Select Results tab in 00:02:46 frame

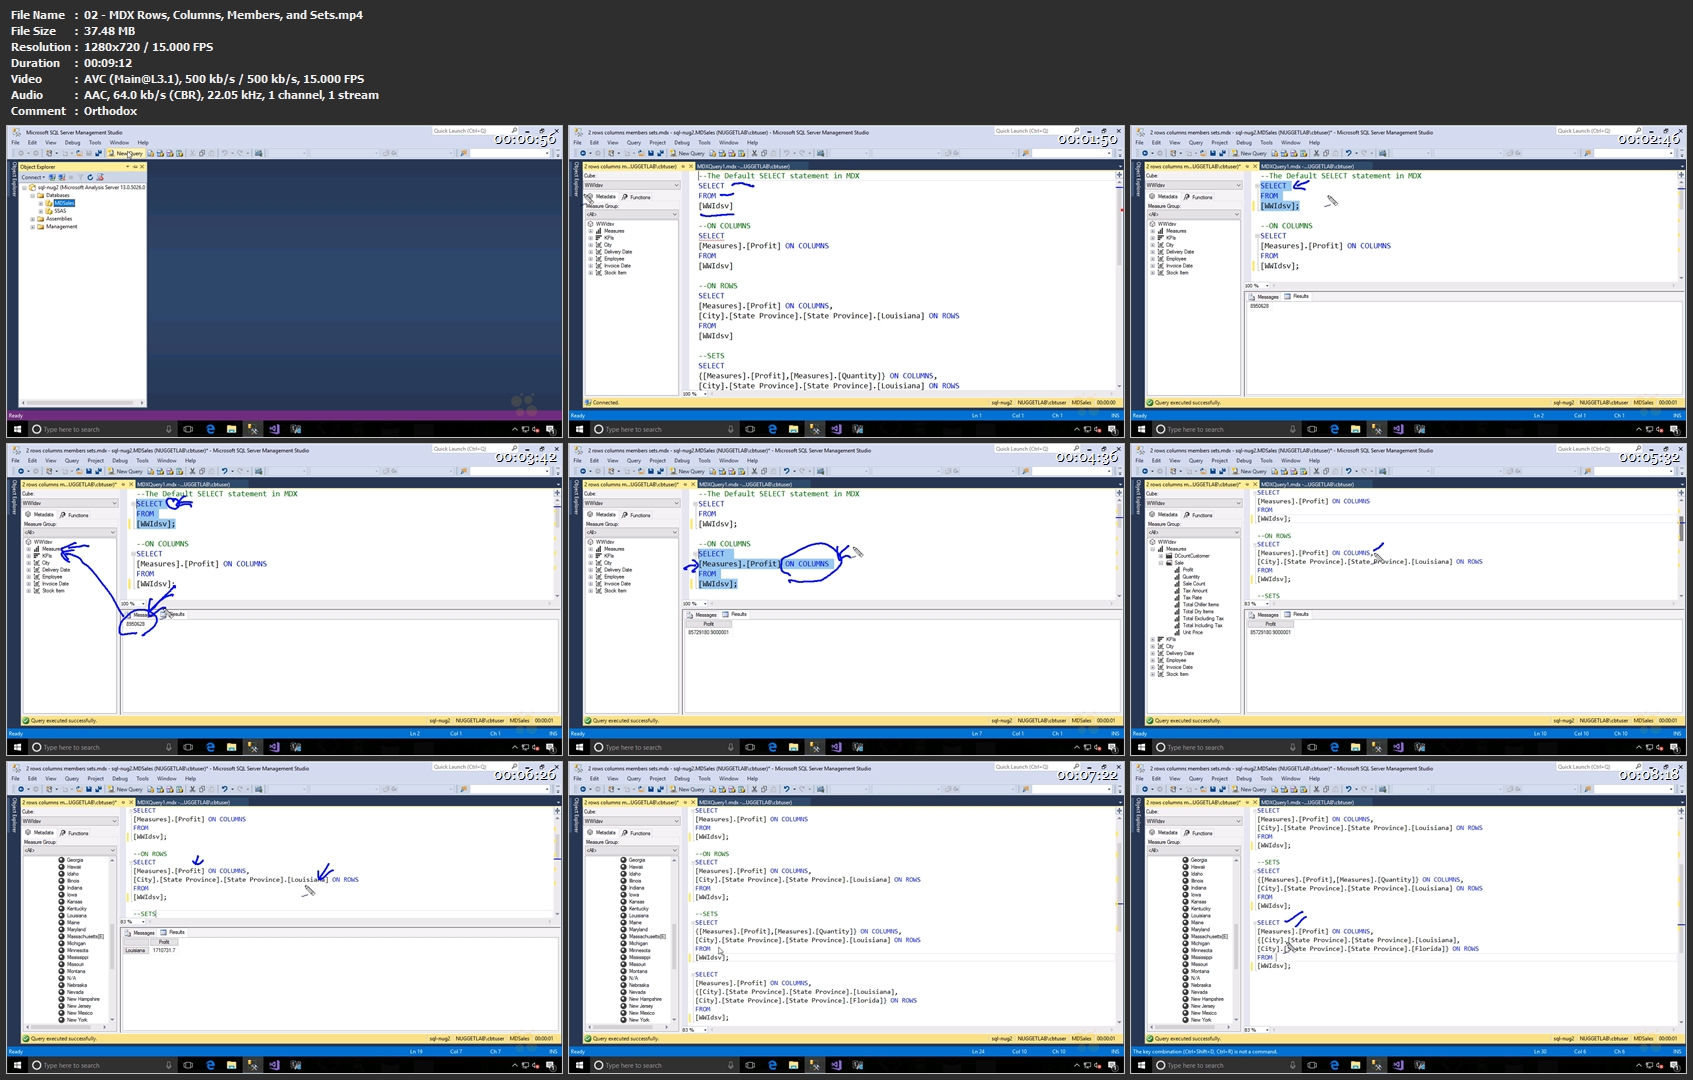pos(1297,296)
